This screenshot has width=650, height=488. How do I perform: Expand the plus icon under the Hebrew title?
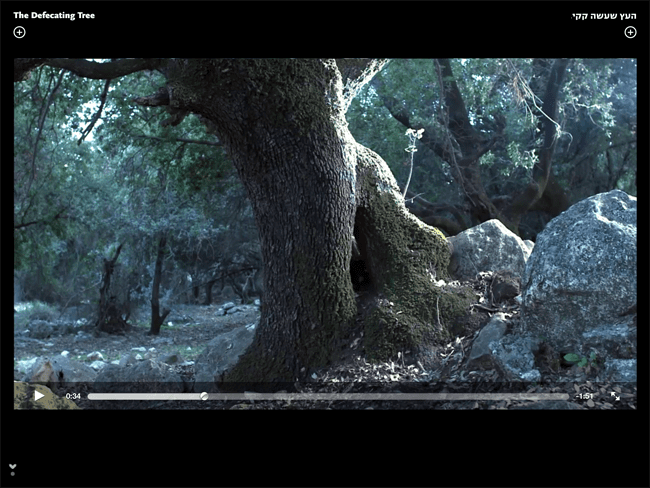click(x=630, y=32)
